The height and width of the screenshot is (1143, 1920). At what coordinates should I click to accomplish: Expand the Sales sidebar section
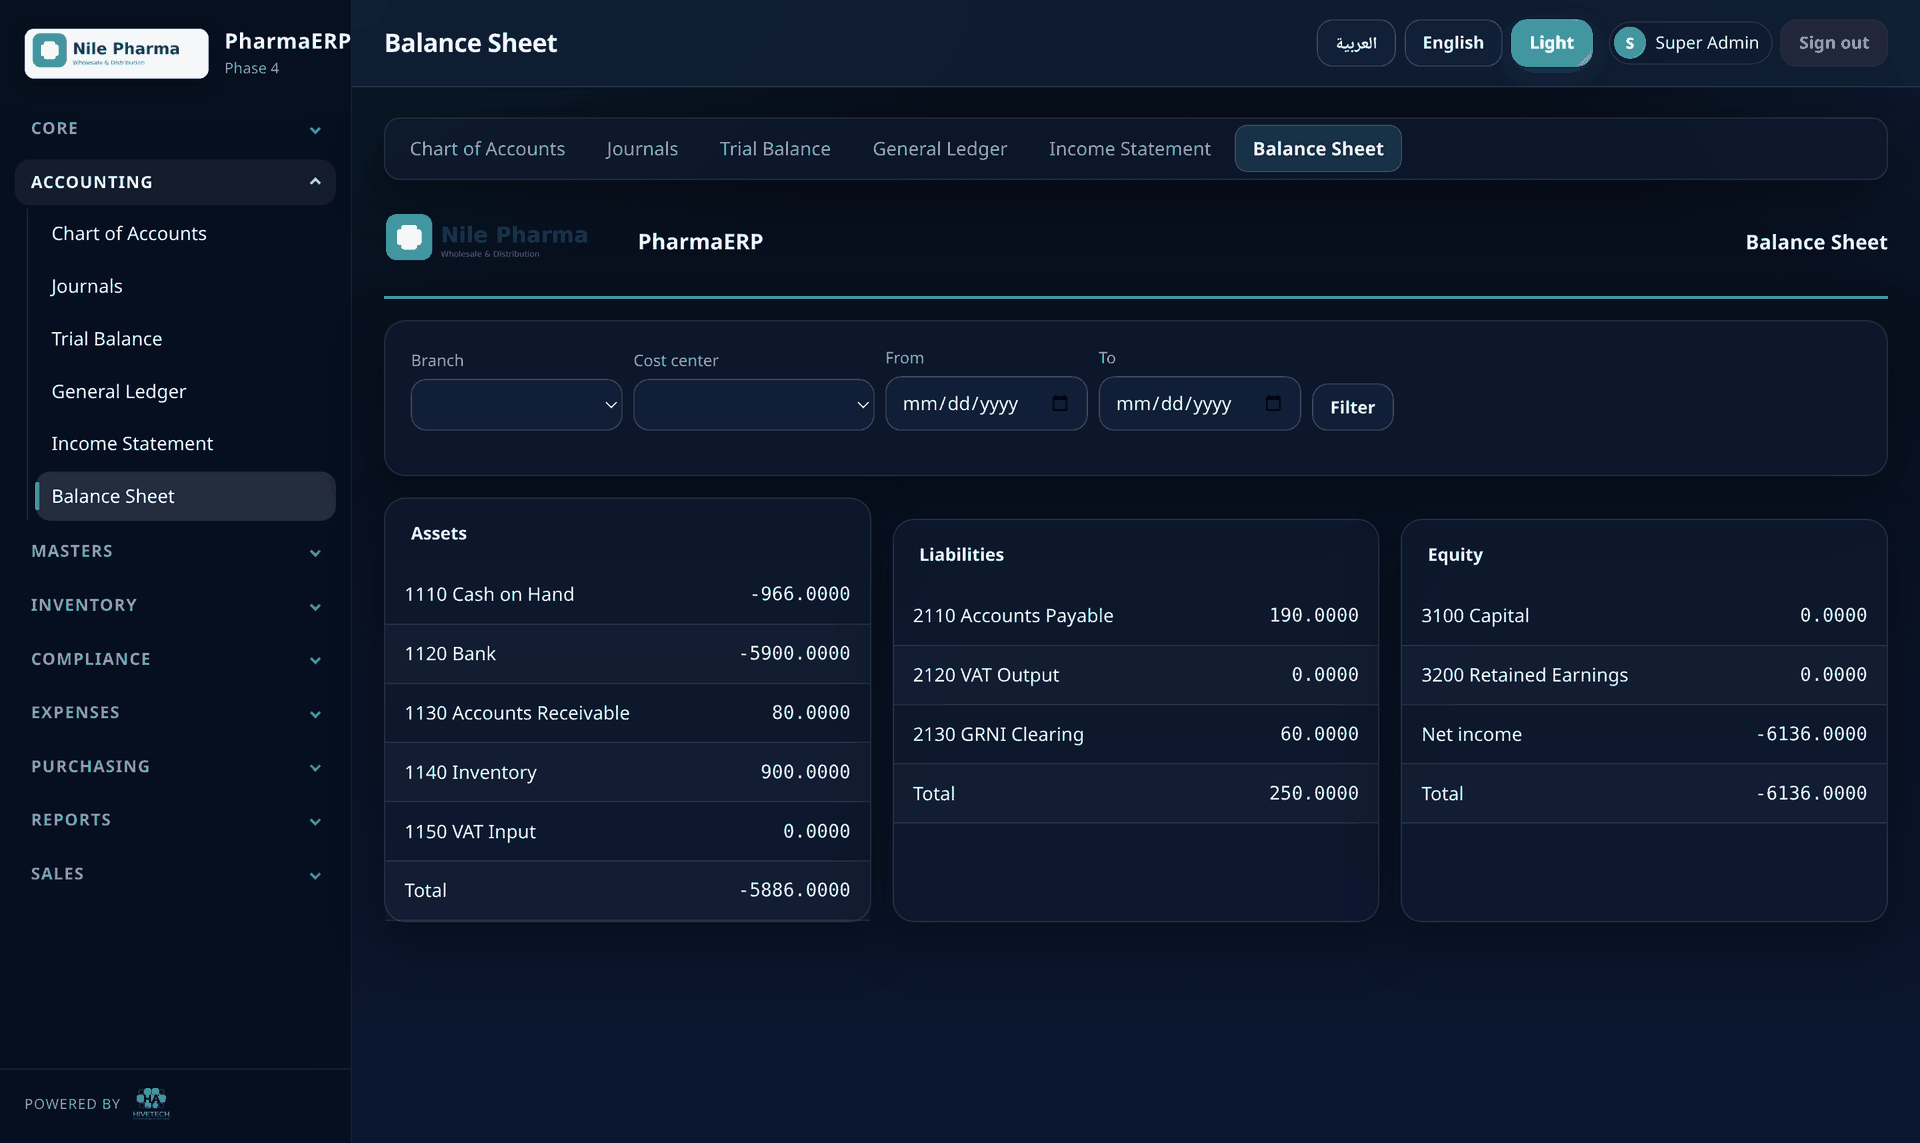(175, 874)
